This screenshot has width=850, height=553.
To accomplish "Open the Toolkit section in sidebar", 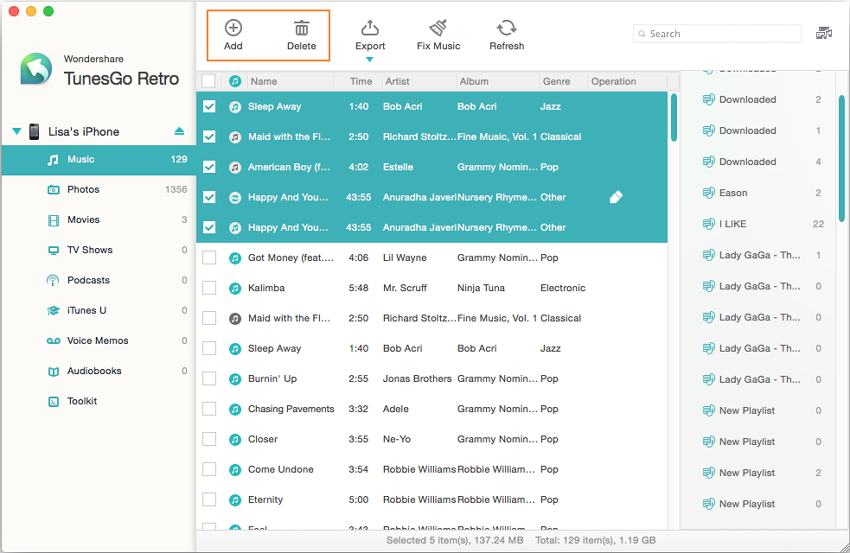I will click(x=82, y=401).
